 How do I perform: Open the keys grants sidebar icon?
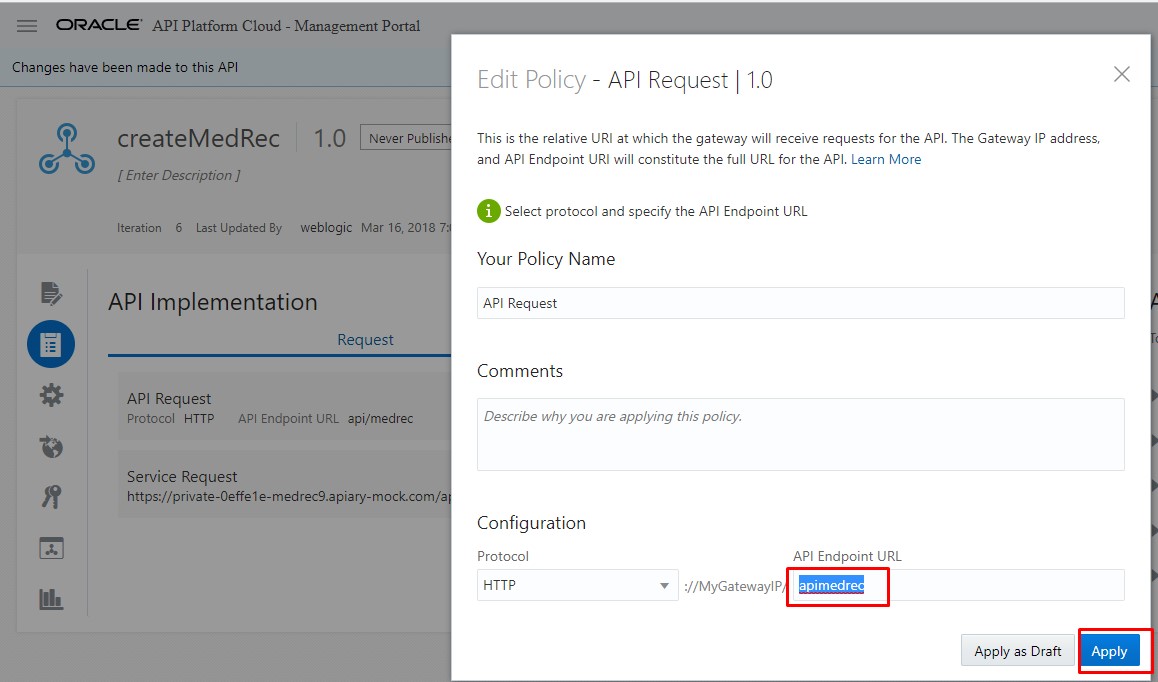(x=51, y=497)
